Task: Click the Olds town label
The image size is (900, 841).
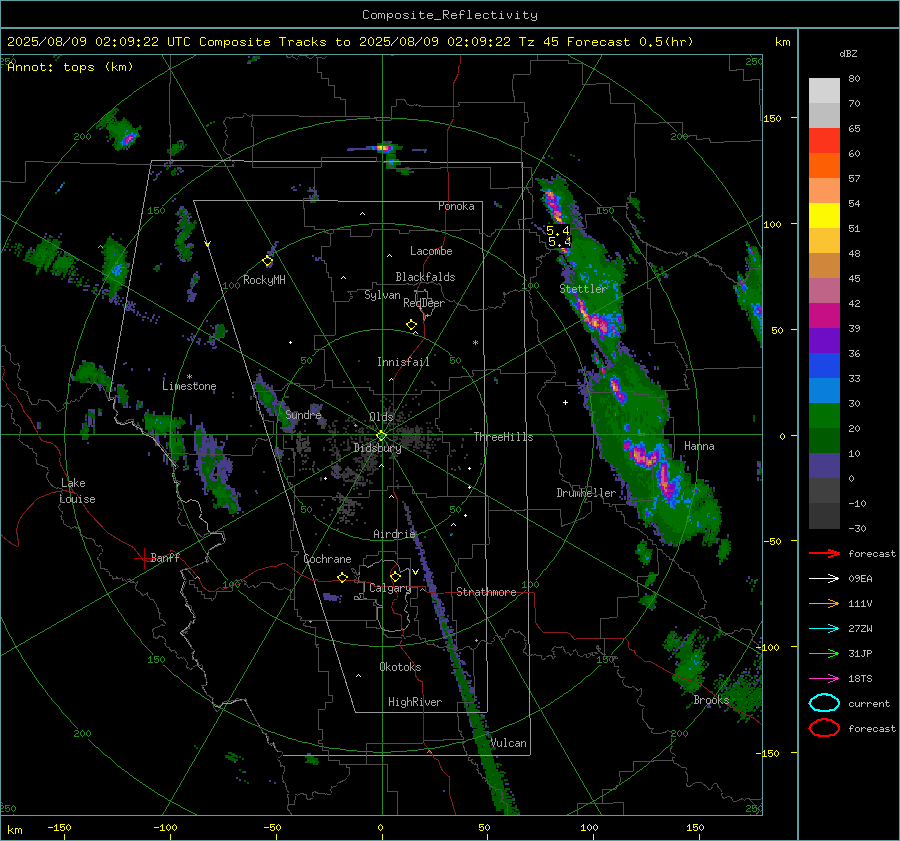Action: coord(381,417)
